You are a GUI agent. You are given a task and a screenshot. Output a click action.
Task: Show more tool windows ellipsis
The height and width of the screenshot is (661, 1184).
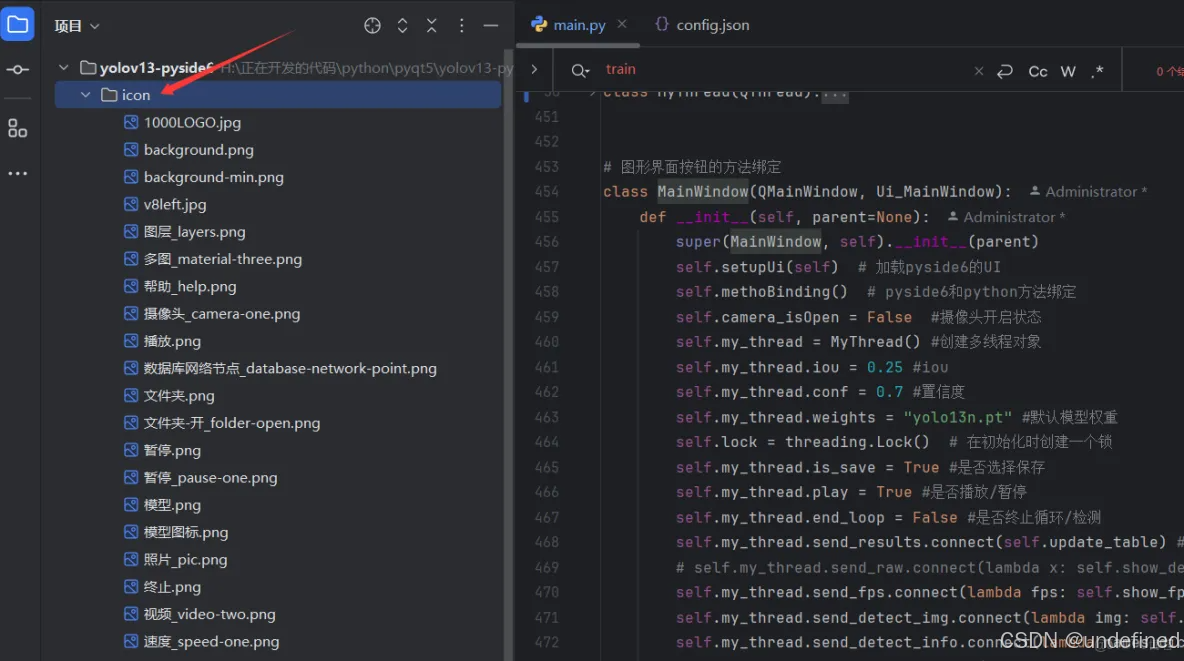tap(17, 174)
